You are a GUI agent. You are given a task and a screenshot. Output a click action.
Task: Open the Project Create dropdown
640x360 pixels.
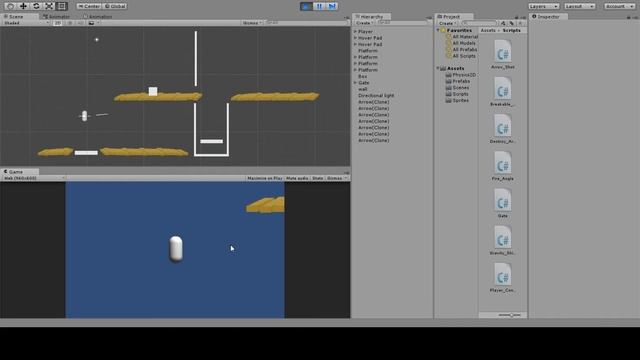click(x=447, y=23)
